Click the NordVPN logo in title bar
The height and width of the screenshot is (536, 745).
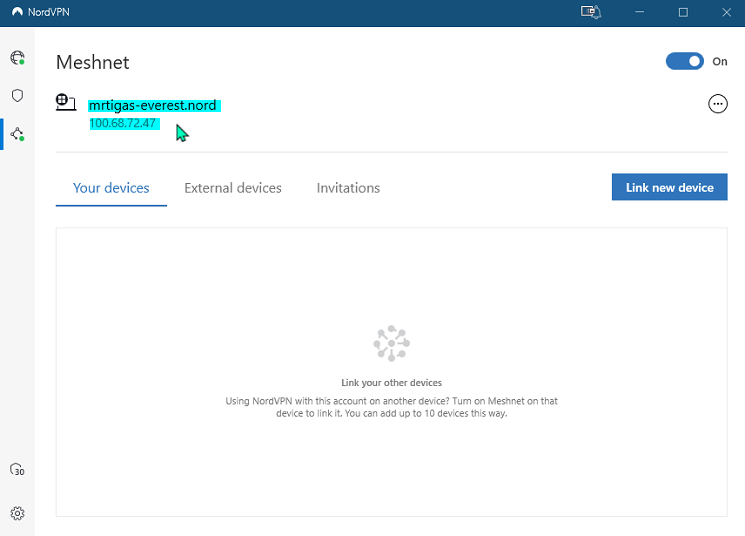(17, 12)
